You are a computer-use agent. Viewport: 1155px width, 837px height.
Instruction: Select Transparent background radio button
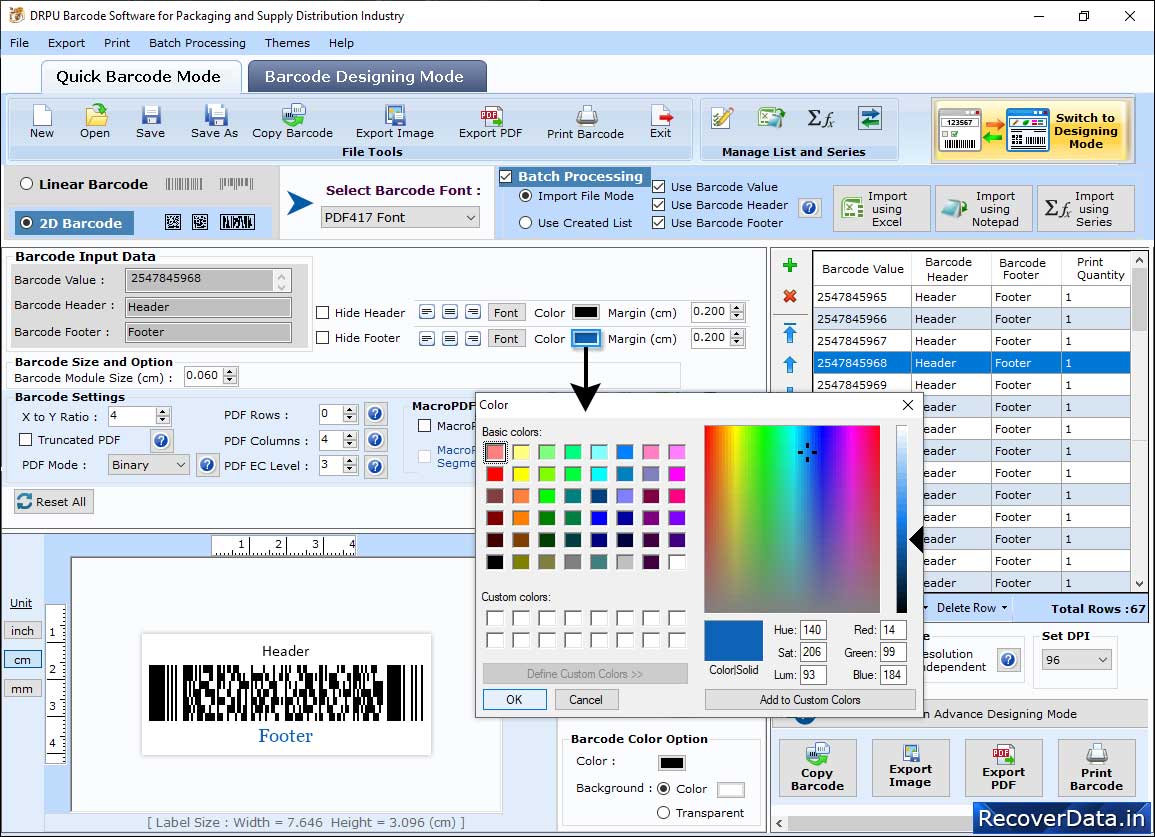[x=664, y=813]
